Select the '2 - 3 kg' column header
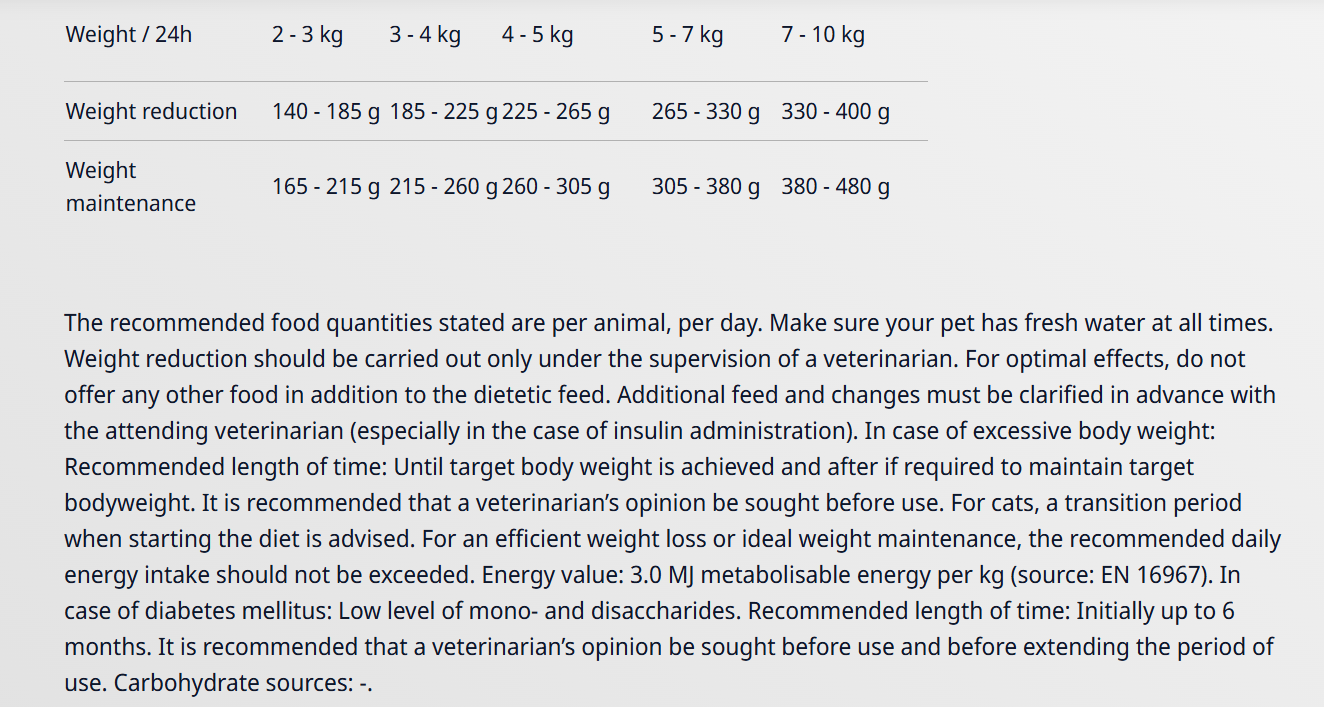1324x707 pixels. point(307,35)
